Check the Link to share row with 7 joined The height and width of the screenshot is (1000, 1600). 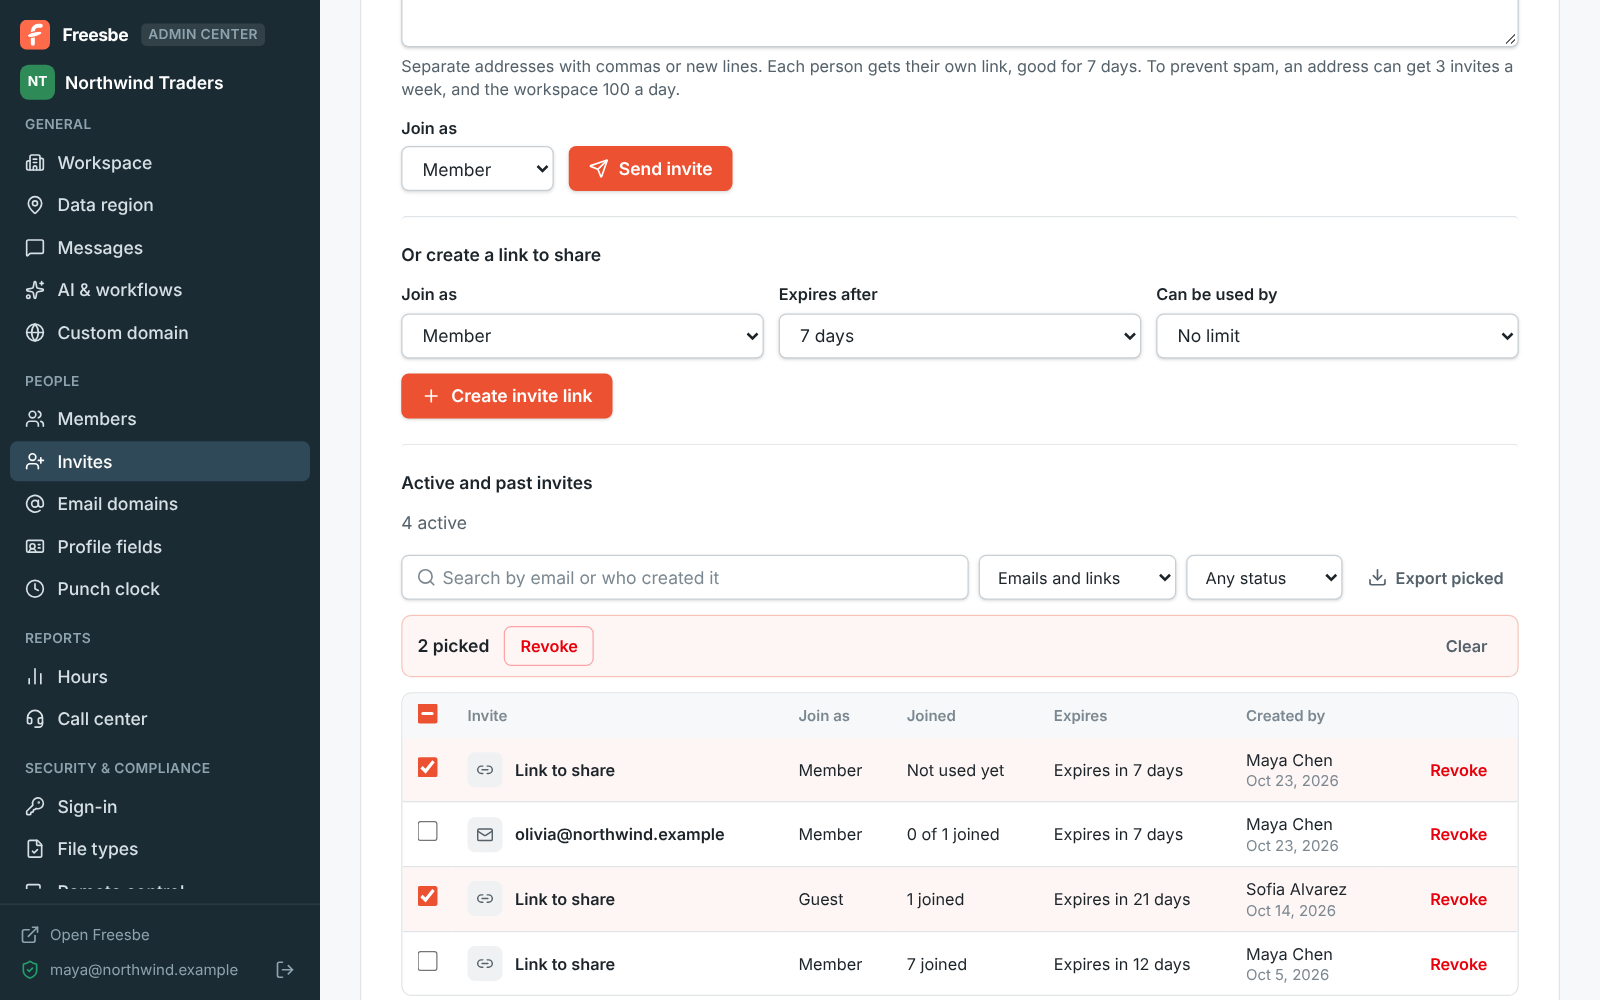[428, 961]
